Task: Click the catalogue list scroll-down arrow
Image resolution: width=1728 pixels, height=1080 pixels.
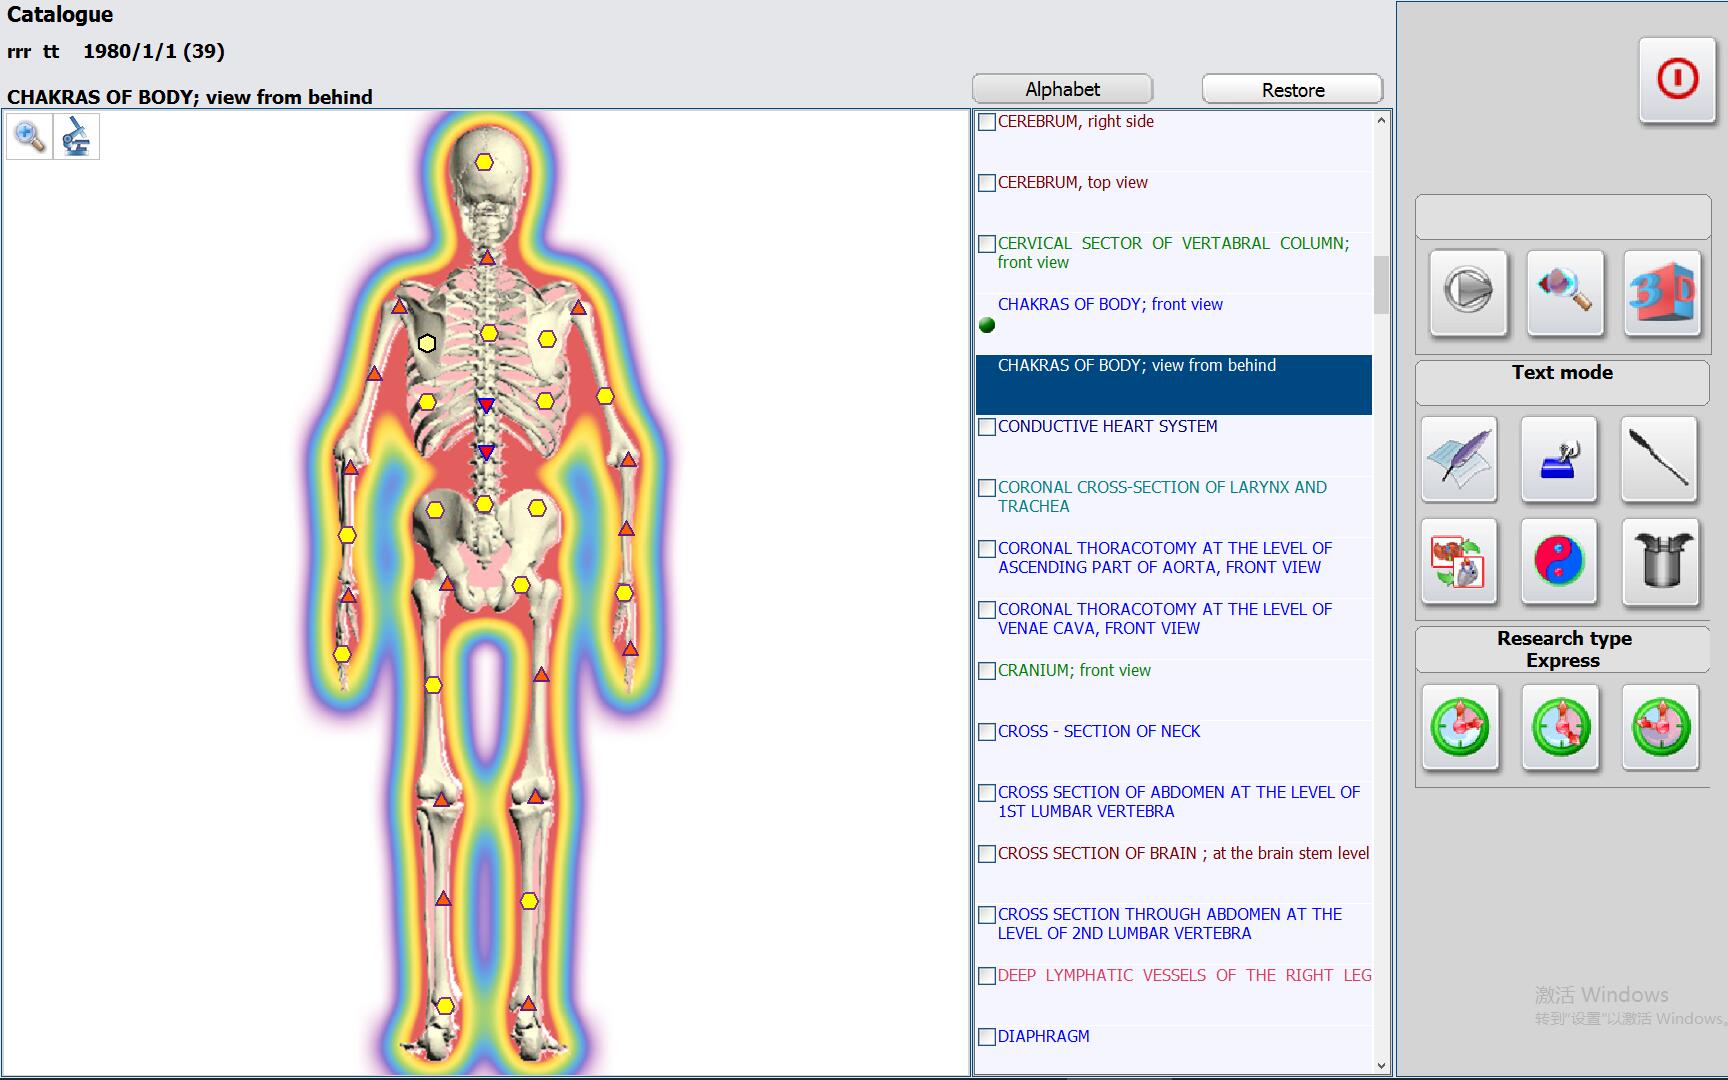Action: point(1382,1066)
